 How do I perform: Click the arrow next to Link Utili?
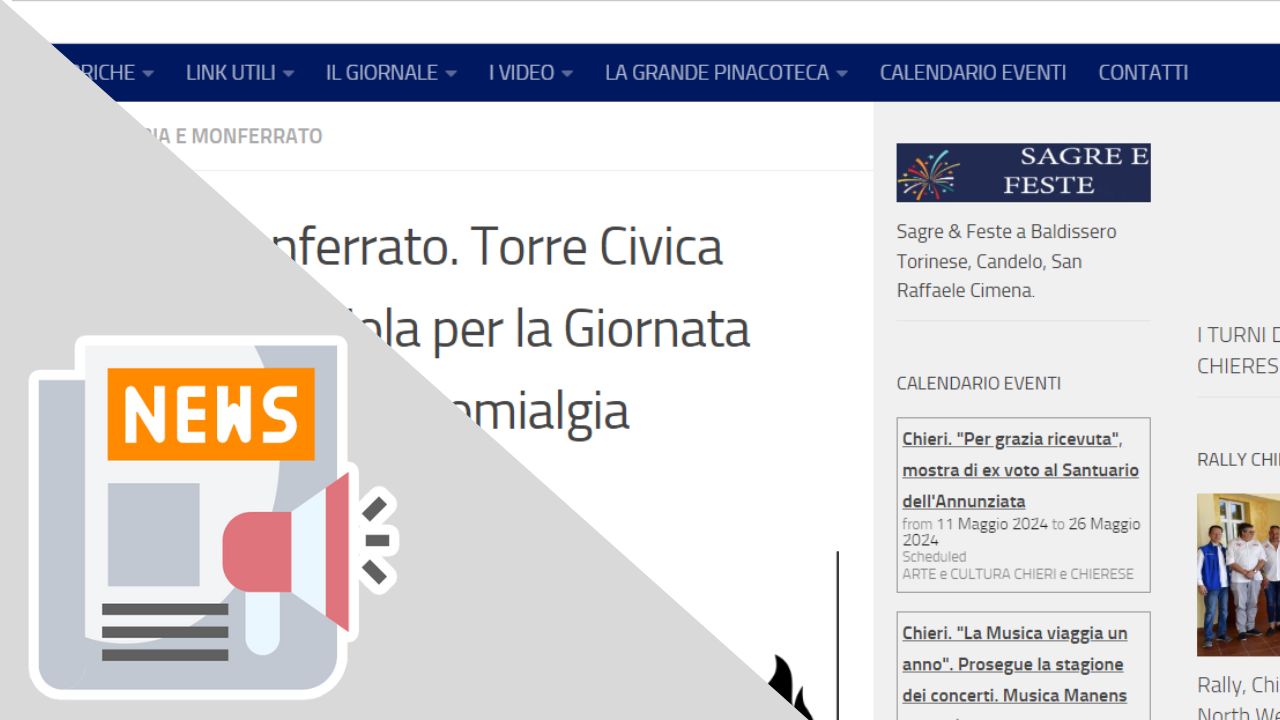pyautogui.click(x=288, y=74)
